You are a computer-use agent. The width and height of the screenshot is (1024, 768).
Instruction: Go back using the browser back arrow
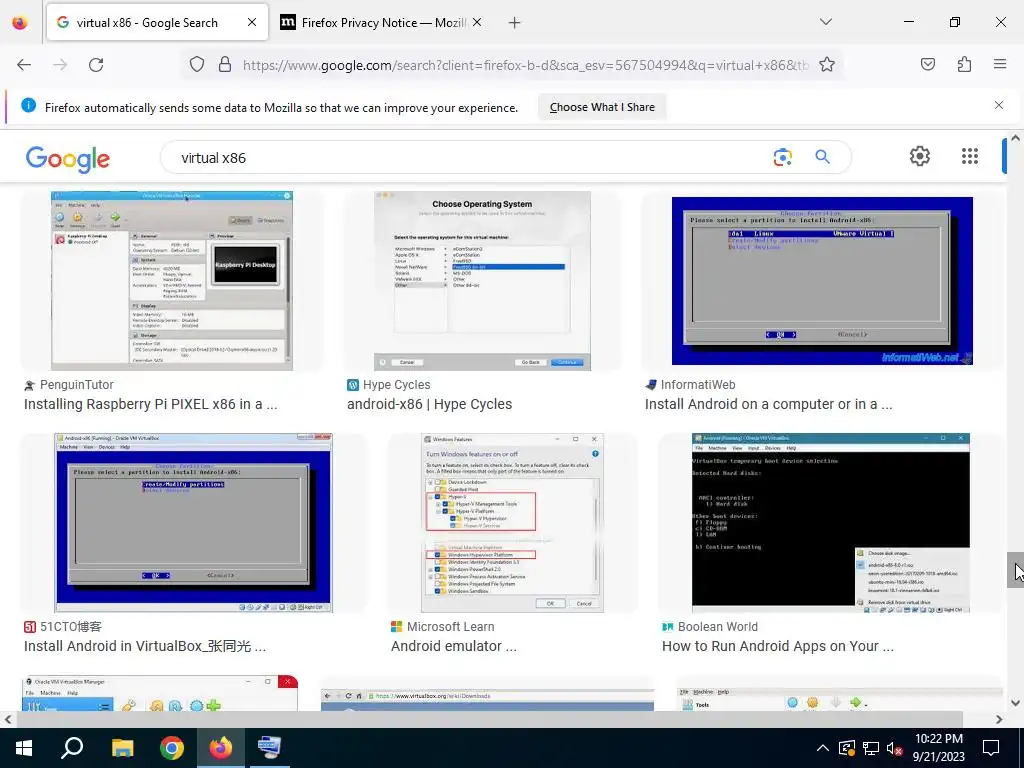[x=24, y=65]
